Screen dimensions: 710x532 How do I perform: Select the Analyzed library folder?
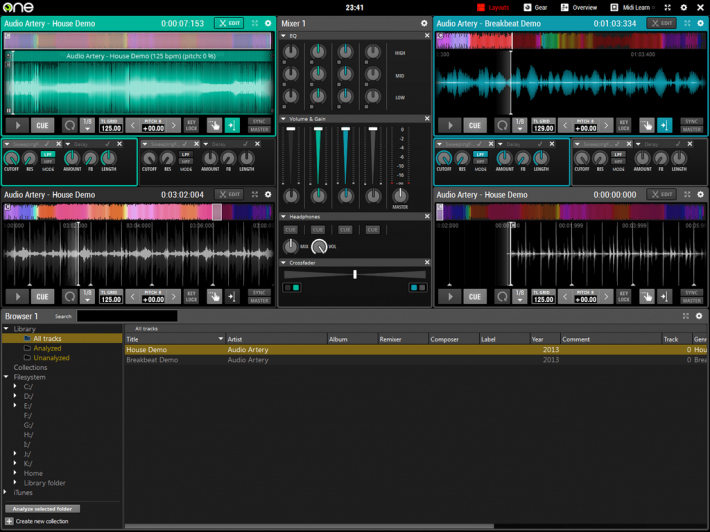[47, 348]
